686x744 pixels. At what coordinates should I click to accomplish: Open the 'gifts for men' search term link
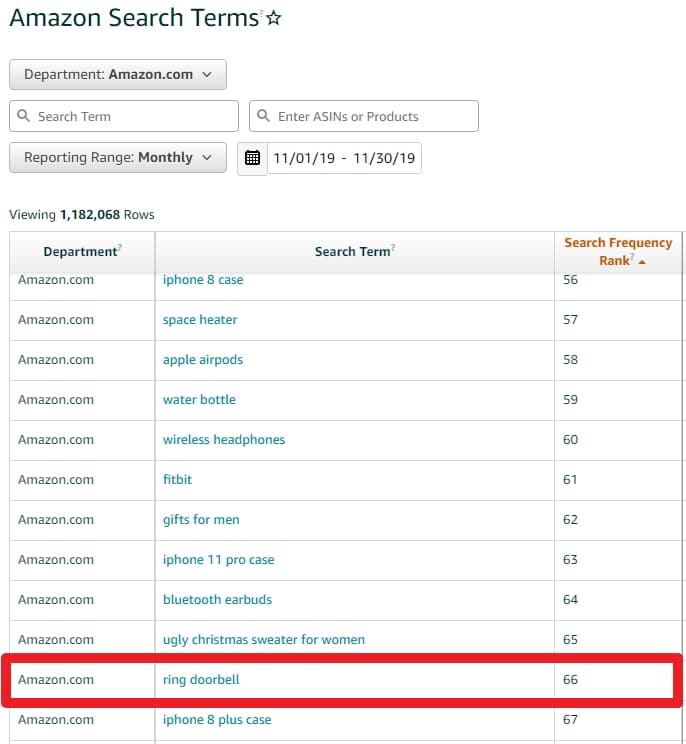201,520
